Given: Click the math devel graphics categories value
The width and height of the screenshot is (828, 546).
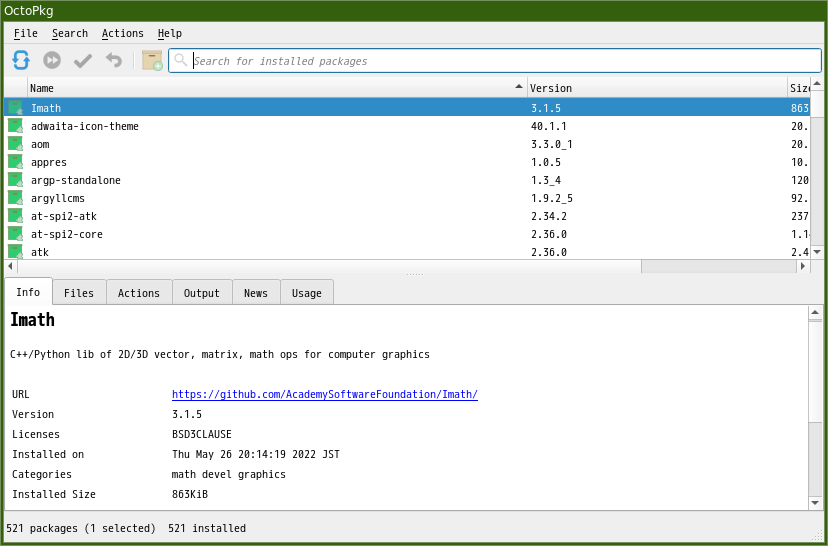Looking at the screenshot, I should [229, 475].
